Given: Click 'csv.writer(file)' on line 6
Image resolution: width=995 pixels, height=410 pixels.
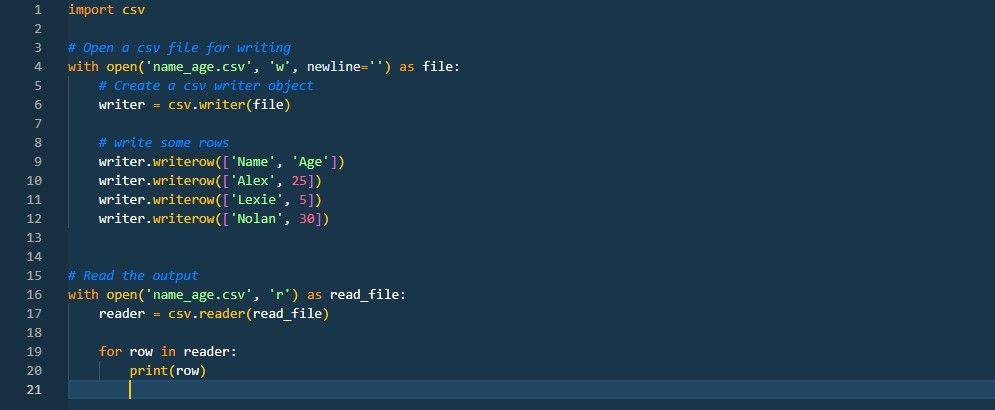Looking at the screenshot, I should (229, 105).
